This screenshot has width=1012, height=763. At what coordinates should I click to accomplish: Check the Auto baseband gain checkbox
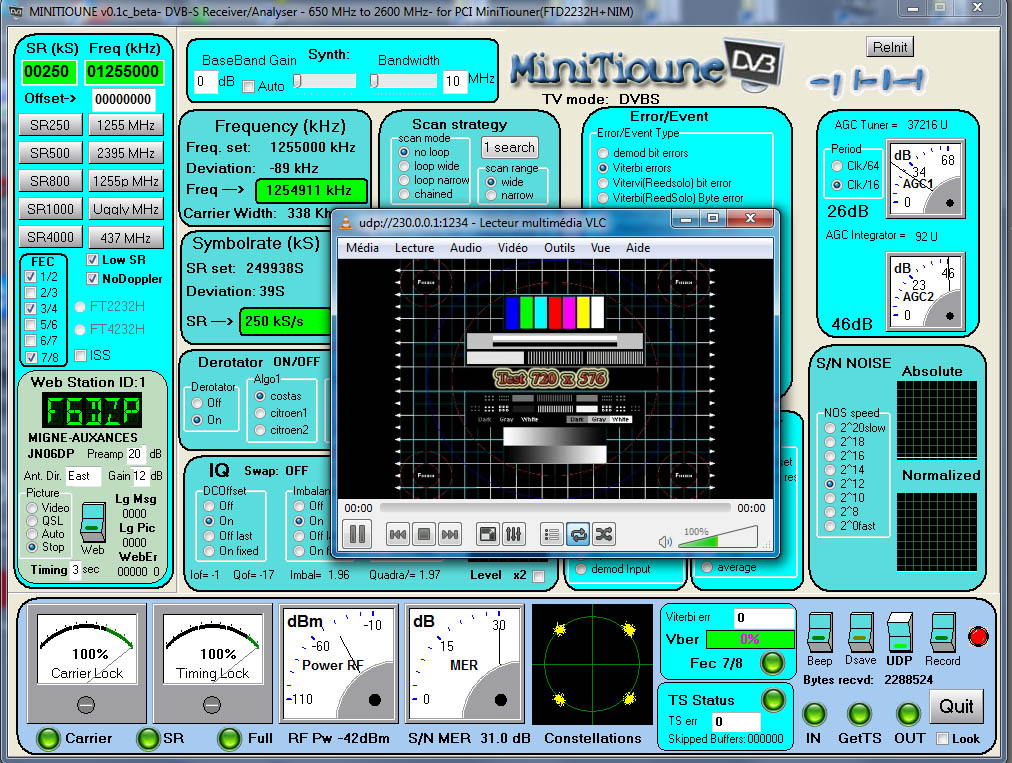pos(248,86)
